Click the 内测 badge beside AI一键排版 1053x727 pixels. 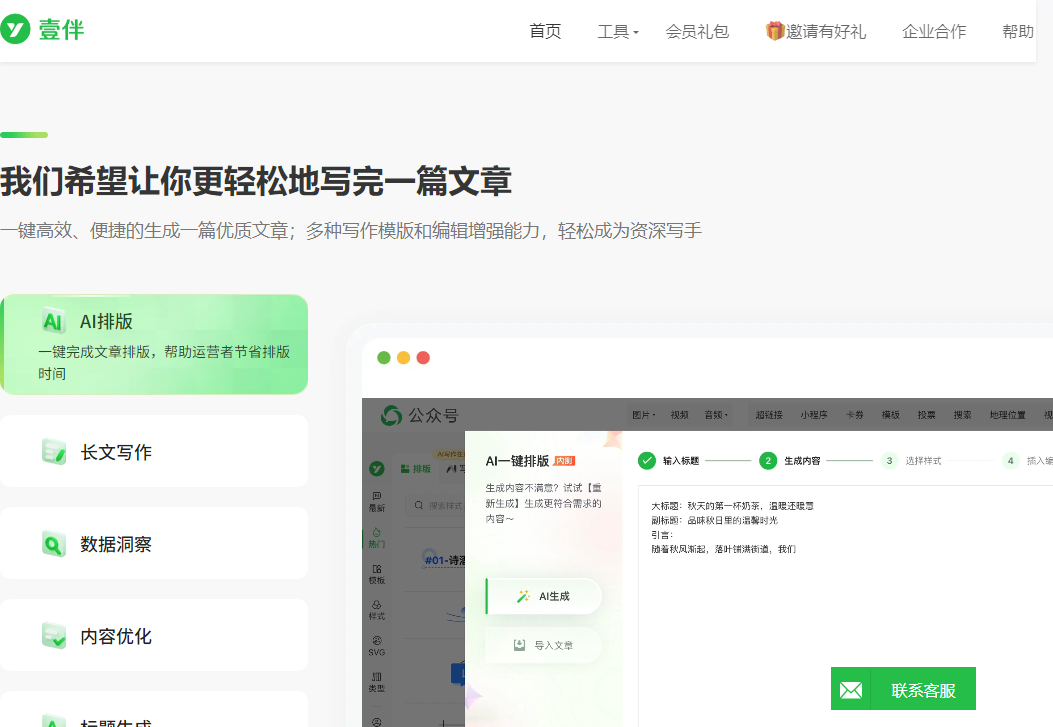click(564, 461)
